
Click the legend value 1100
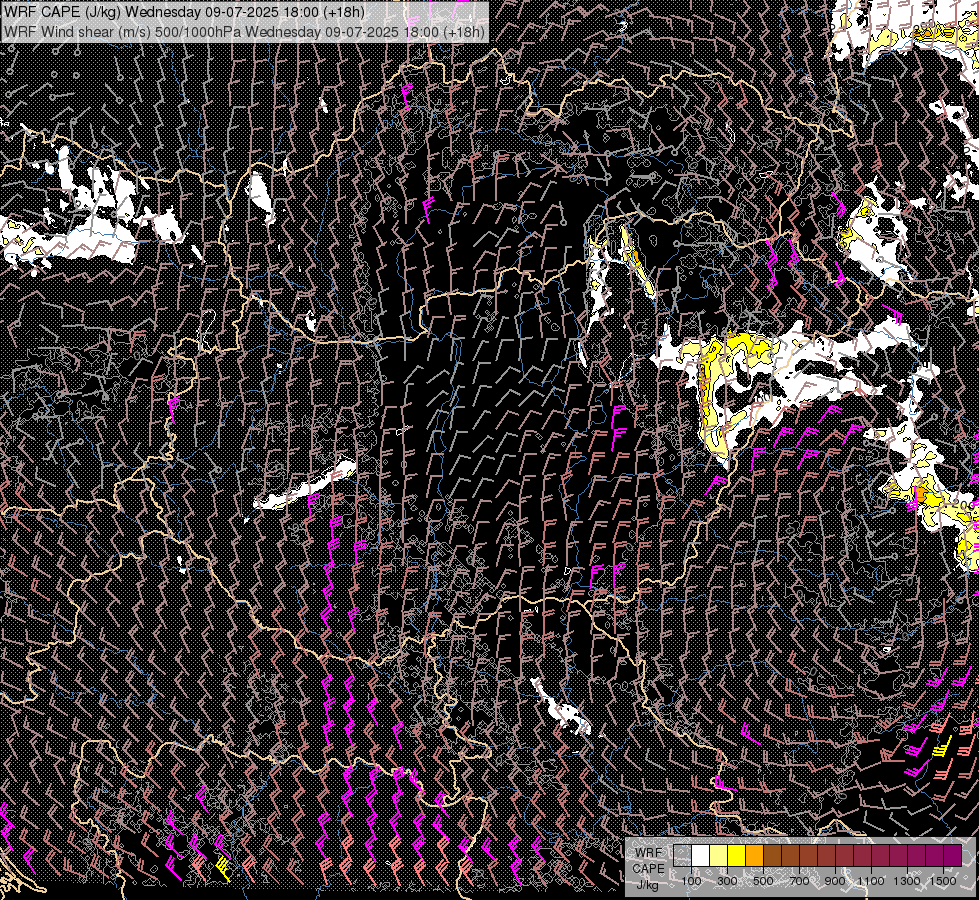coord(870,881)
